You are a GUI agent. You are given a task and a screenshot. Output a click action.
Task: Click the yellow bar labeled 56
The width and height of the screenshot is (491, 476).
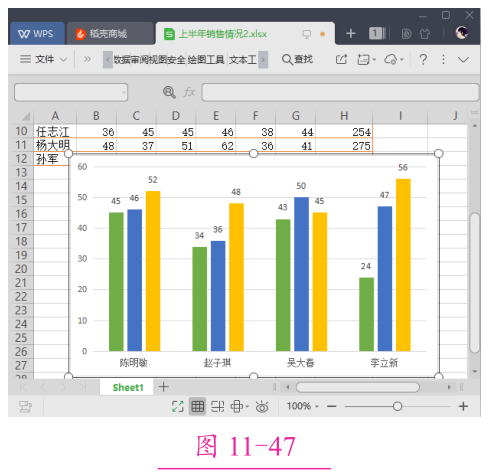(403, 265)
